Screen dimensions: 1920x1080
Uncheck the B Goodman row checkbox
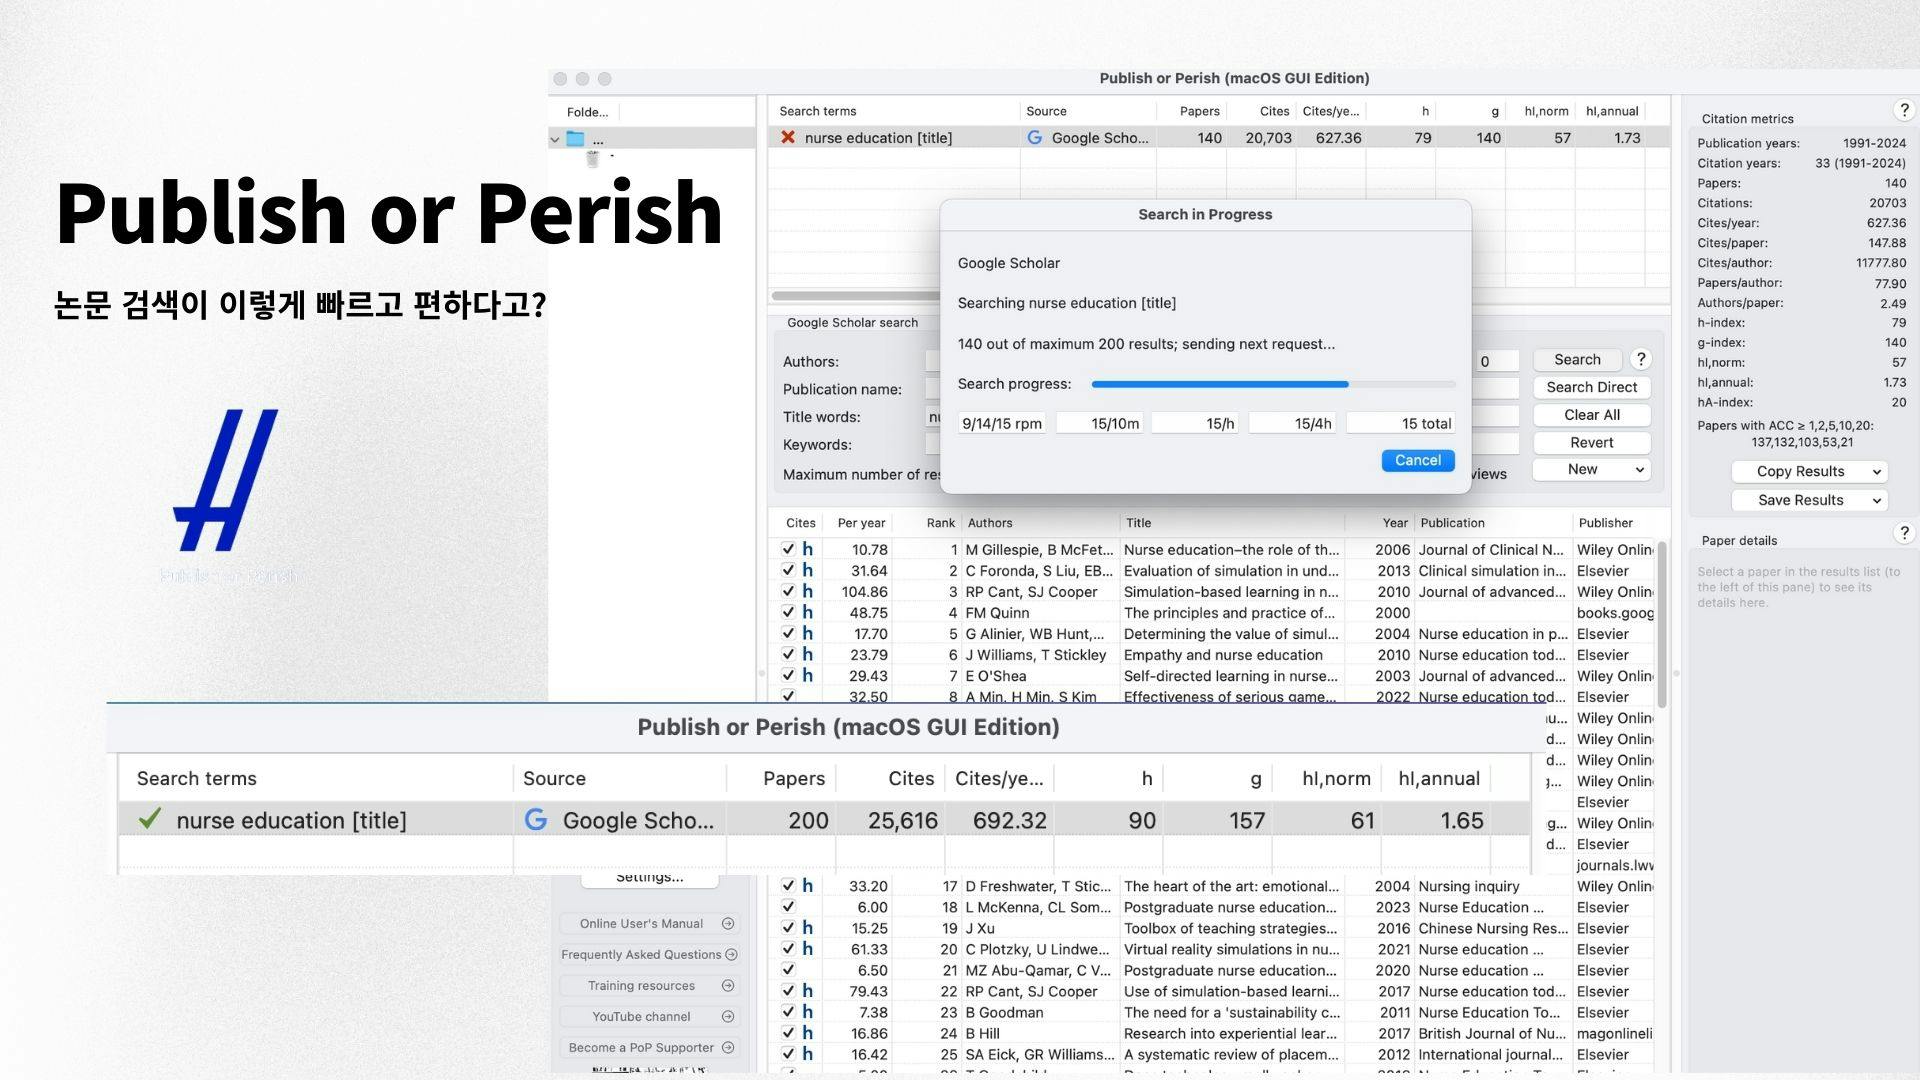pos(788,1013)
